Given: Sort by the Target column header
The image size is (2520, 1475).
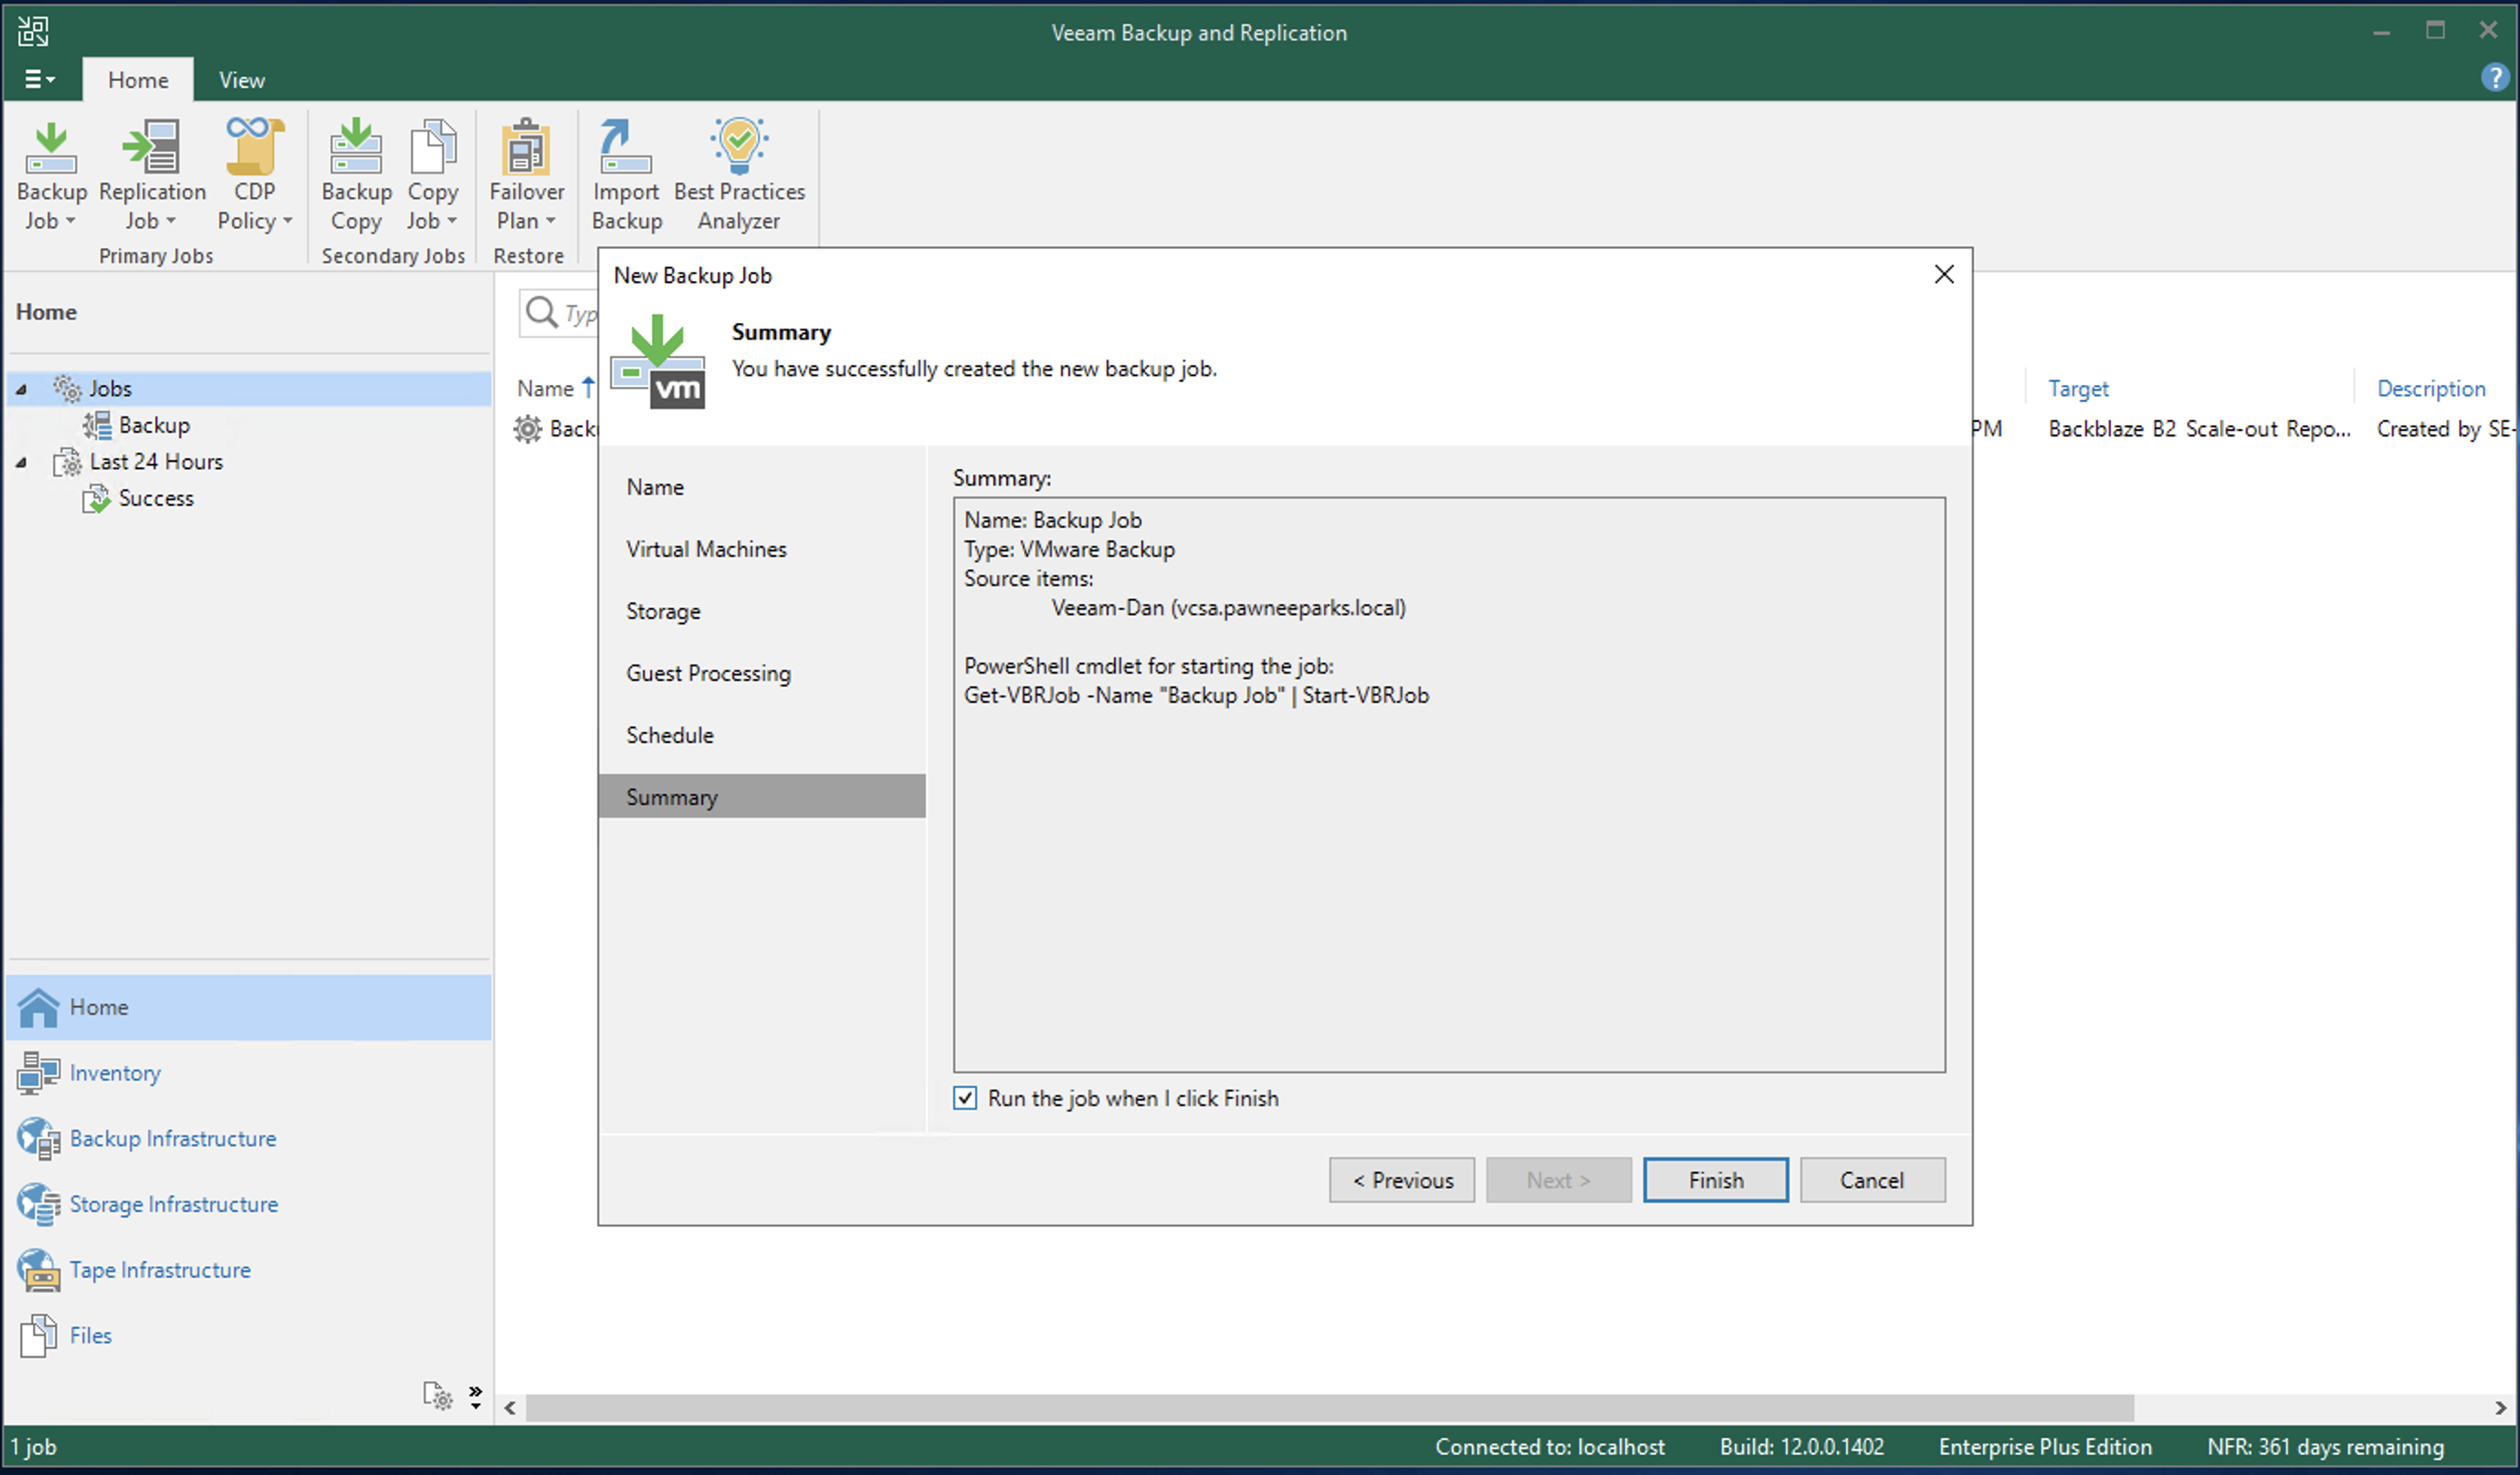Looking at the screenshot, I should pos(2078,388).
